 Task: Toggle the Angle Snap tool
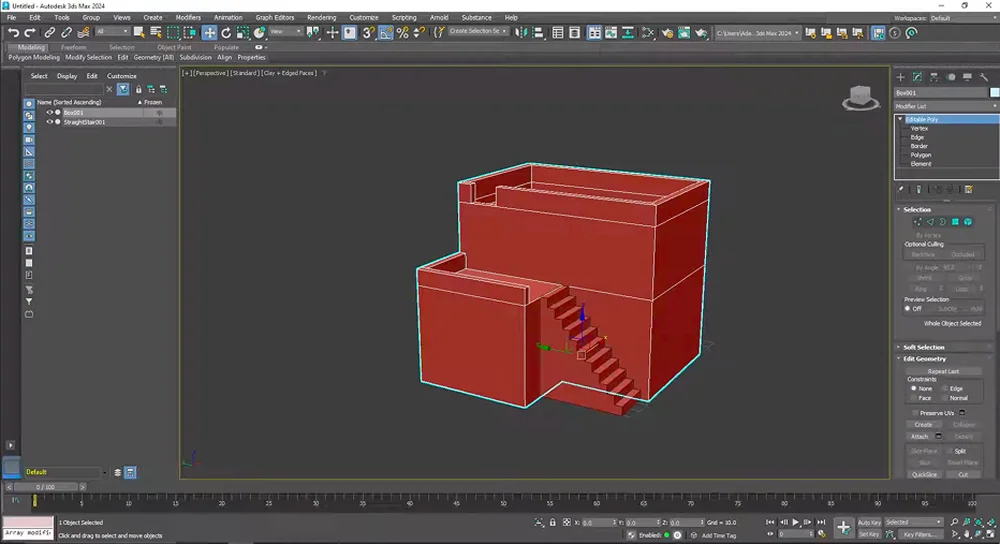pyautogui.click(x=385, y=32)
